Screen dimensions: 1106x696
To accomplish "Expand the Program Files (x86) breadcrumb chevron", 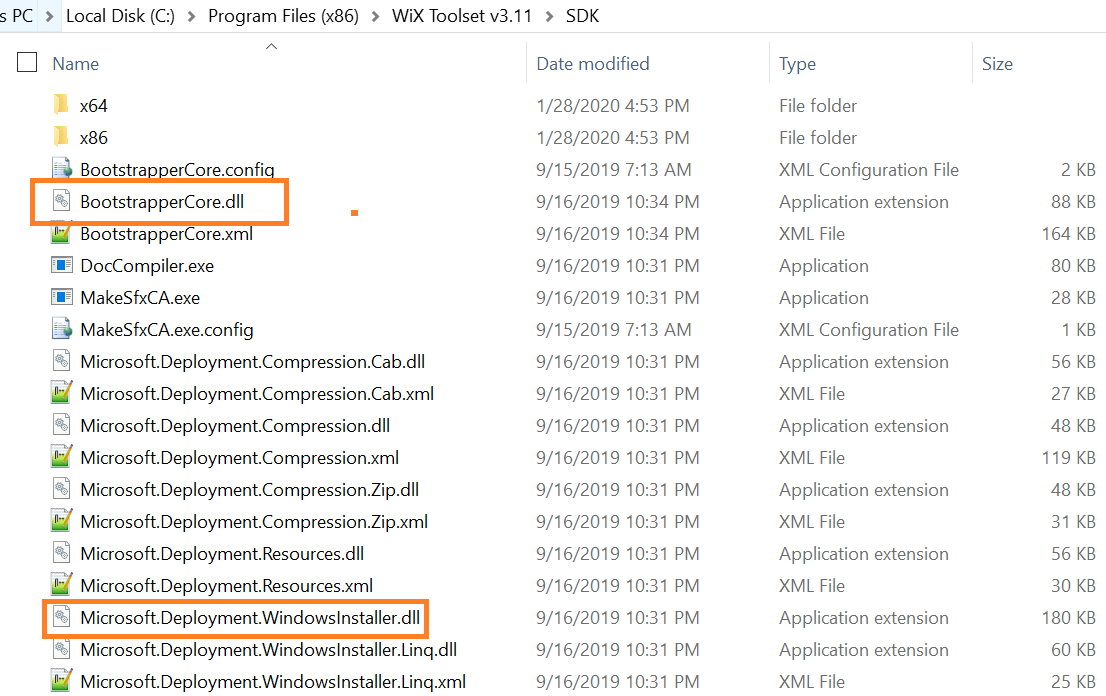I will [372, 16].
